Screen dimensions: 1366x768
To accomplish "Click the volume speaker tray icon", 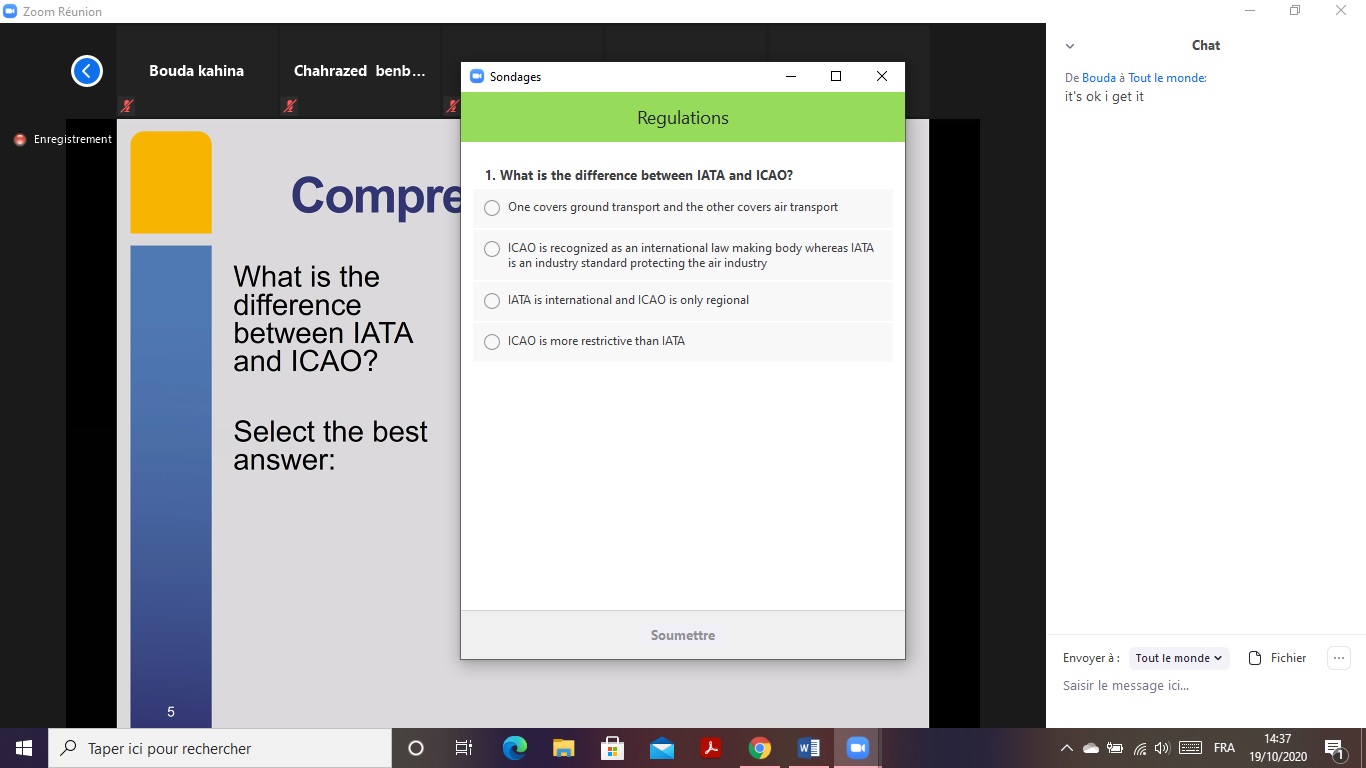I will (1162, 748).
